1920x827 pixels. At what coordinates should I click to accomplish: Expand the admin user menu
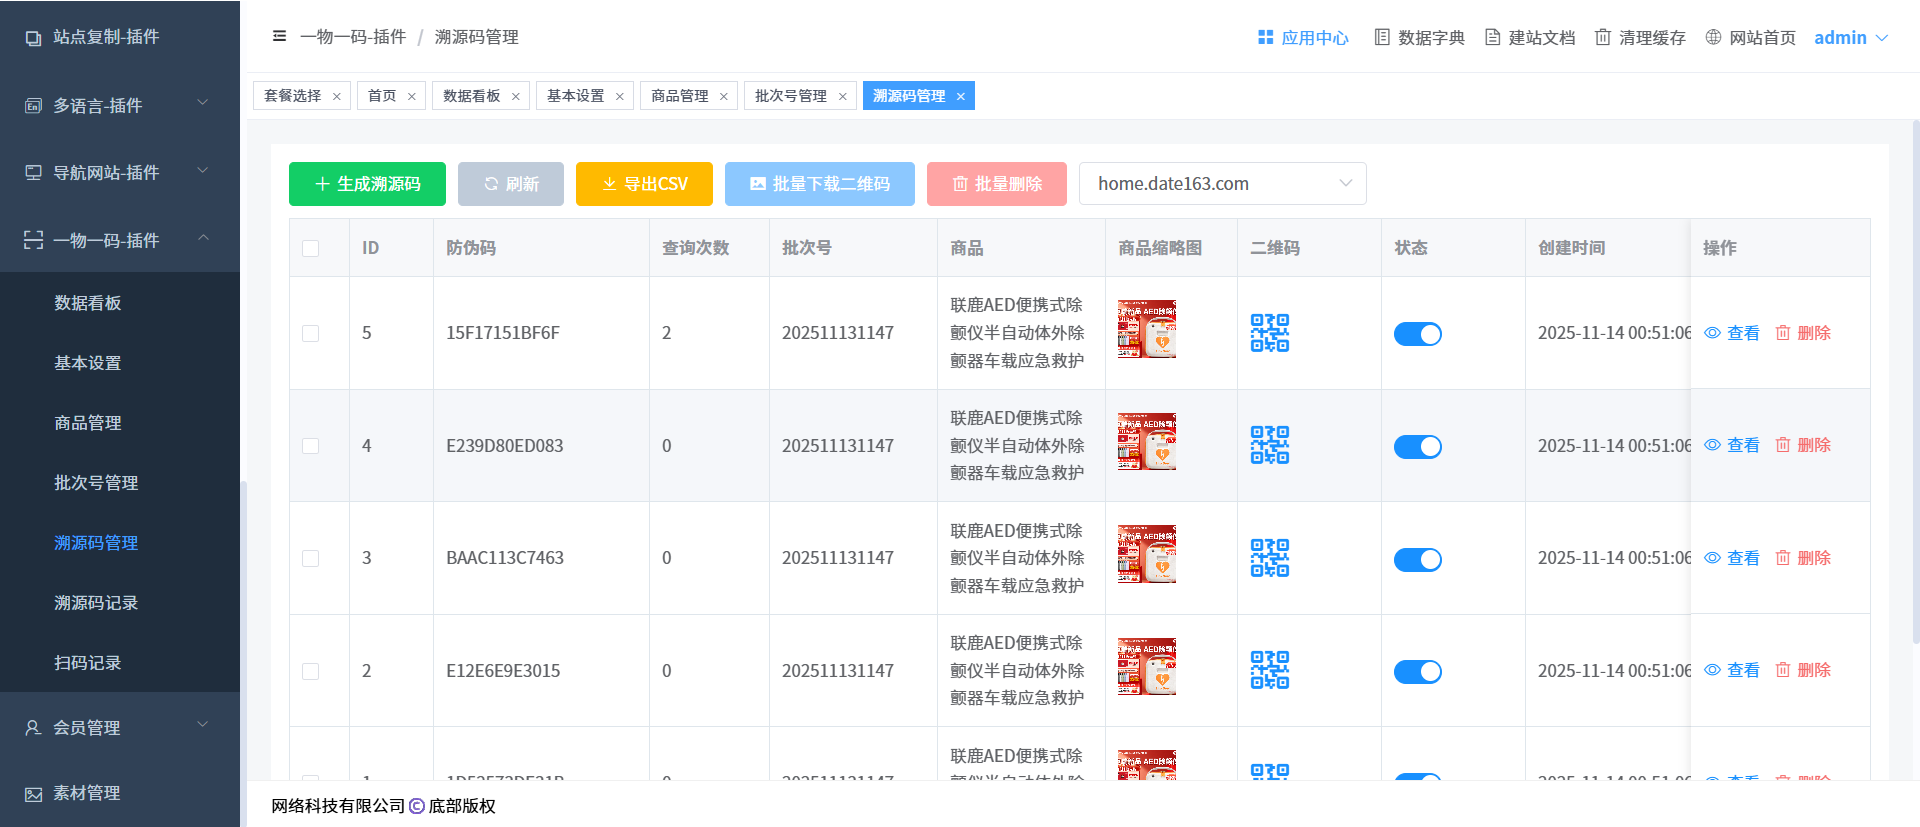point(1851,37)
